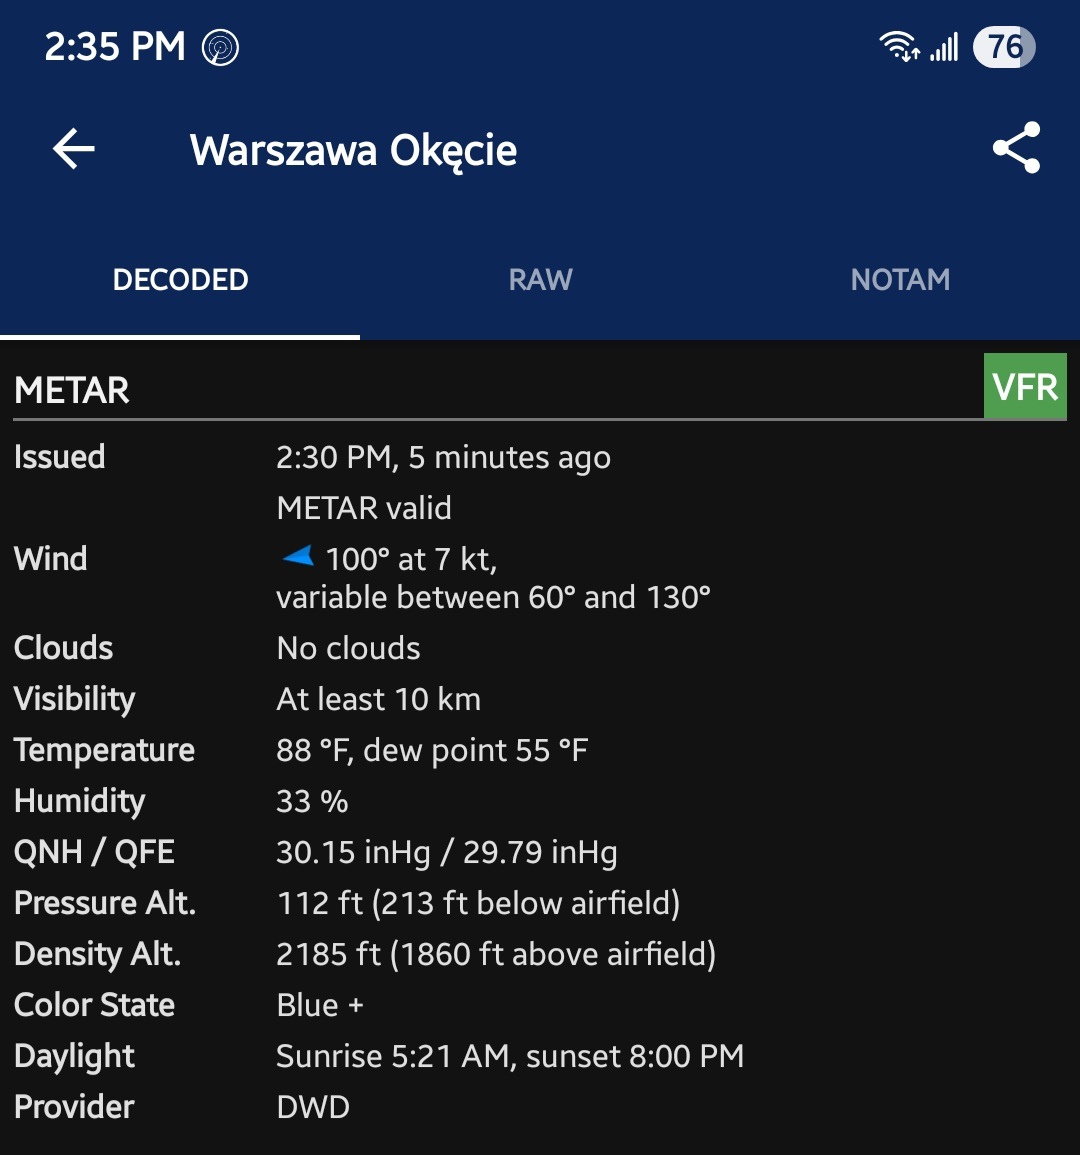Tap the green VFR flight category badge
This screenshot has width=1080, height=1155.
tap(1025, 387)
